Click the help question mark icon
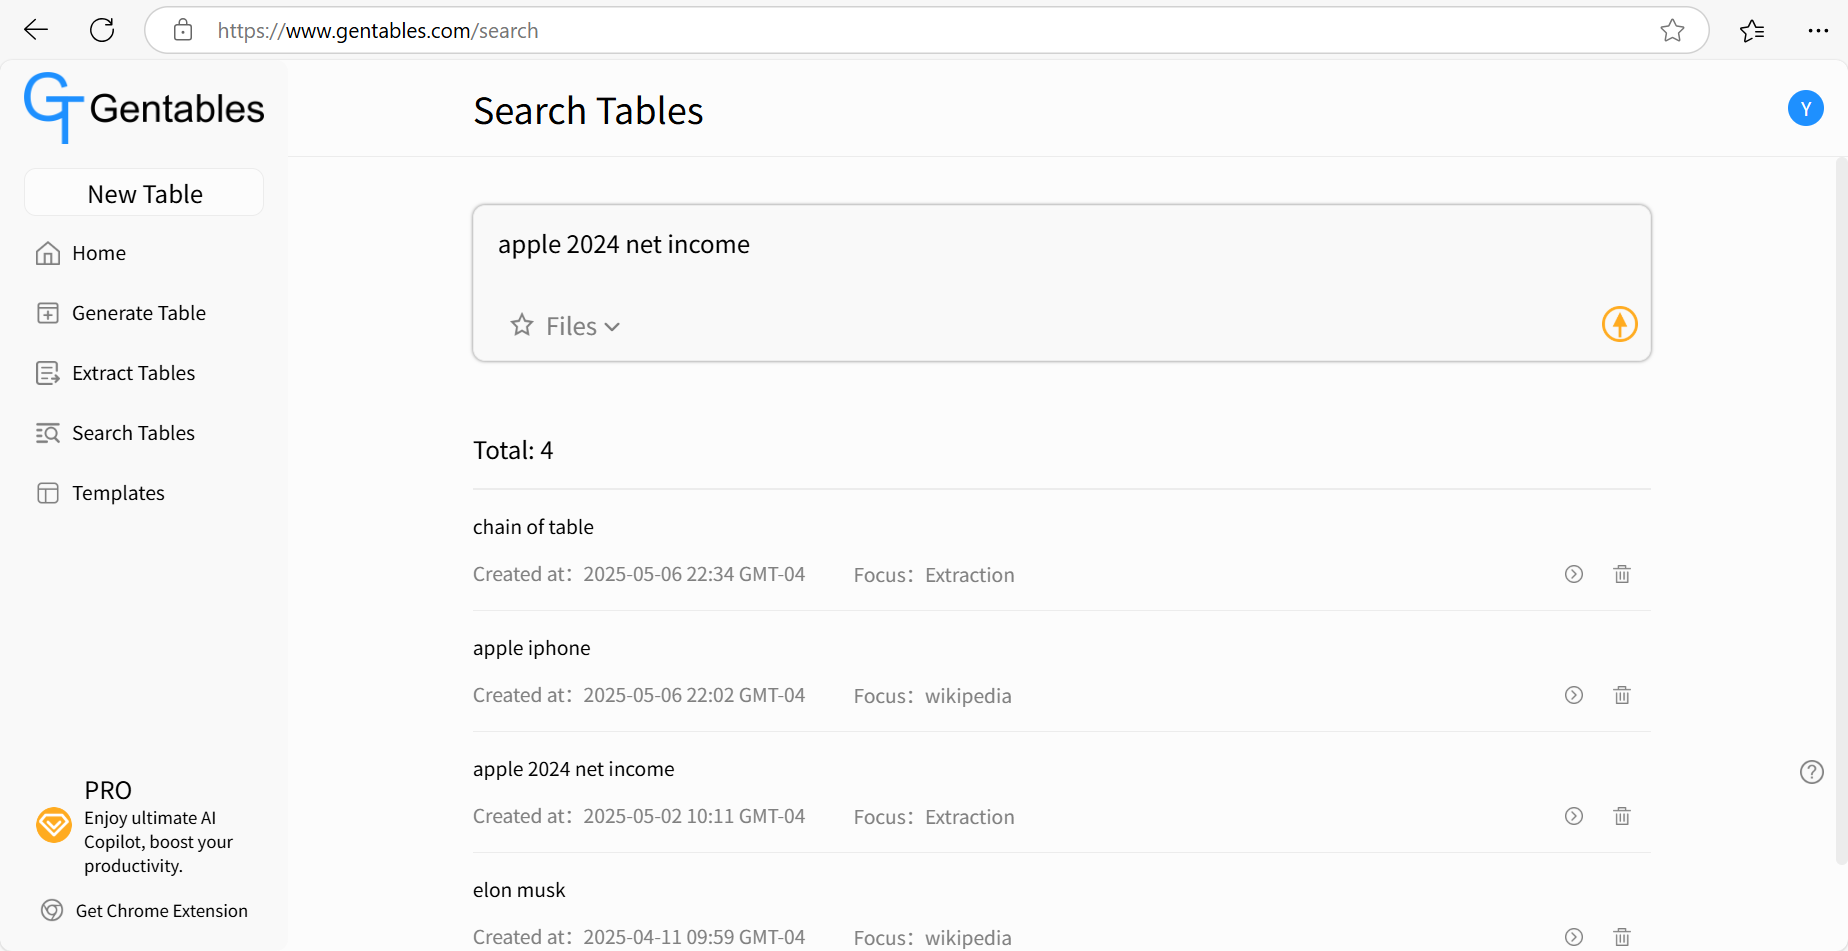The width and height of the screenshot is (1848, 951). click(x=1811, y=772)
